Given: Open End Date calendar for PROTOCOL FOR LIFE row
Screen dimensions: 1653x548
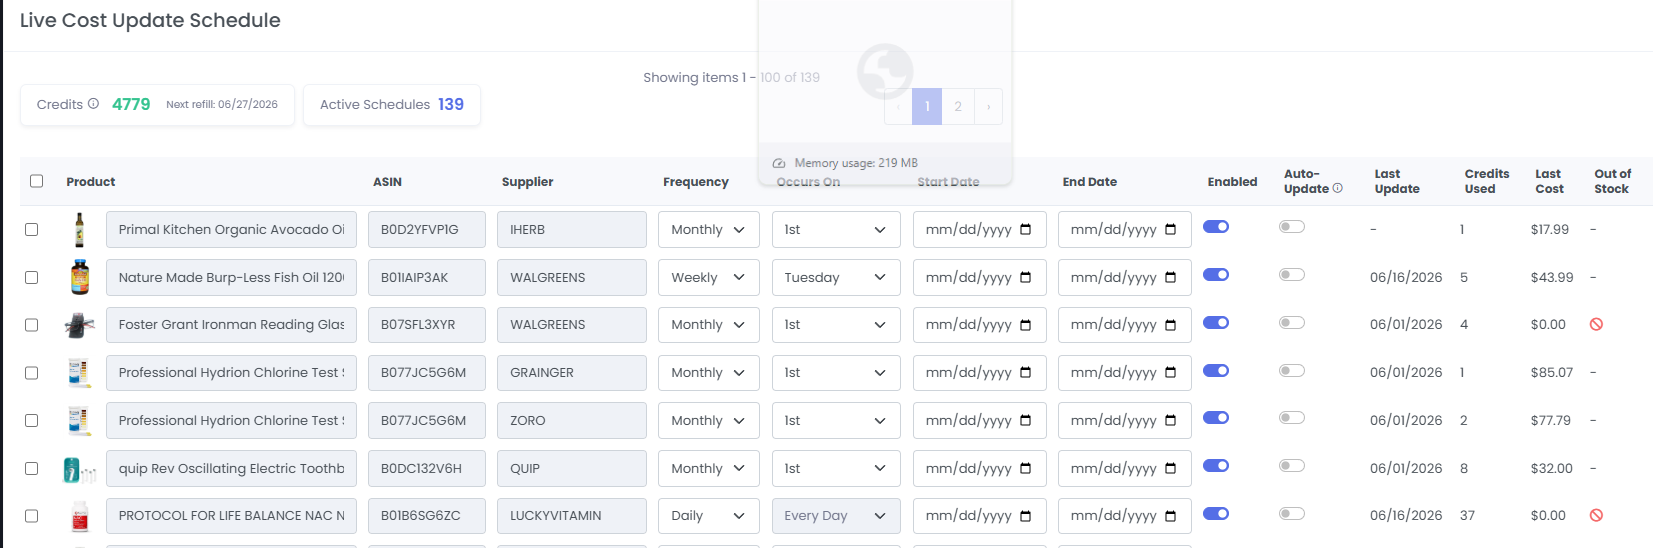Looking at the screenshot, I should coord(1170,516).
